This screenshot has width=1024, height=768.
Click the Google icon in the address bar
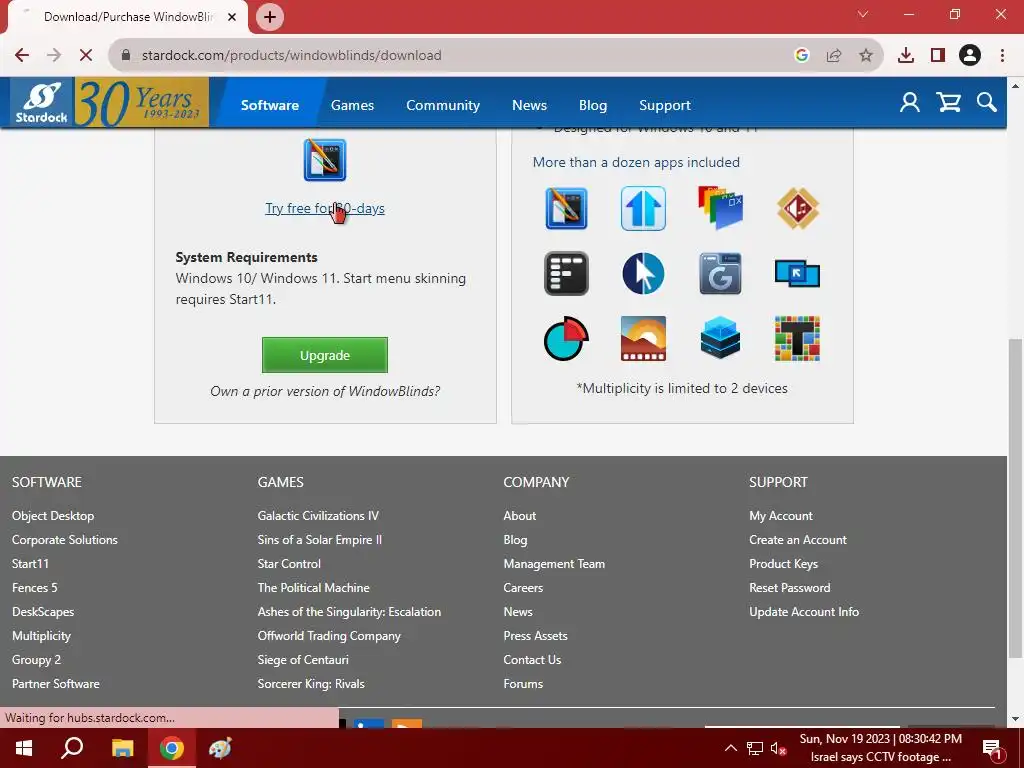[x=802, y=56]
